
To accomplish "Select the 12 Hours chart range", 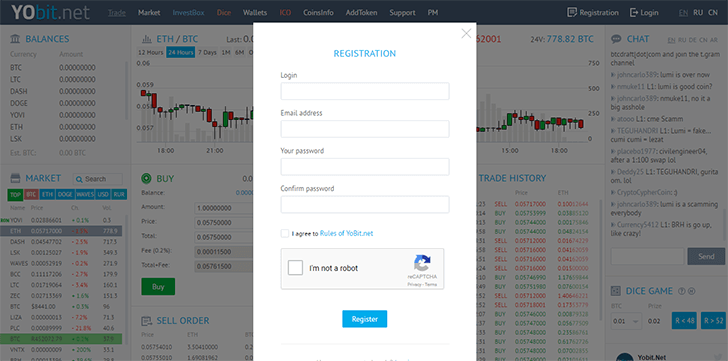I will pos(151,52).
